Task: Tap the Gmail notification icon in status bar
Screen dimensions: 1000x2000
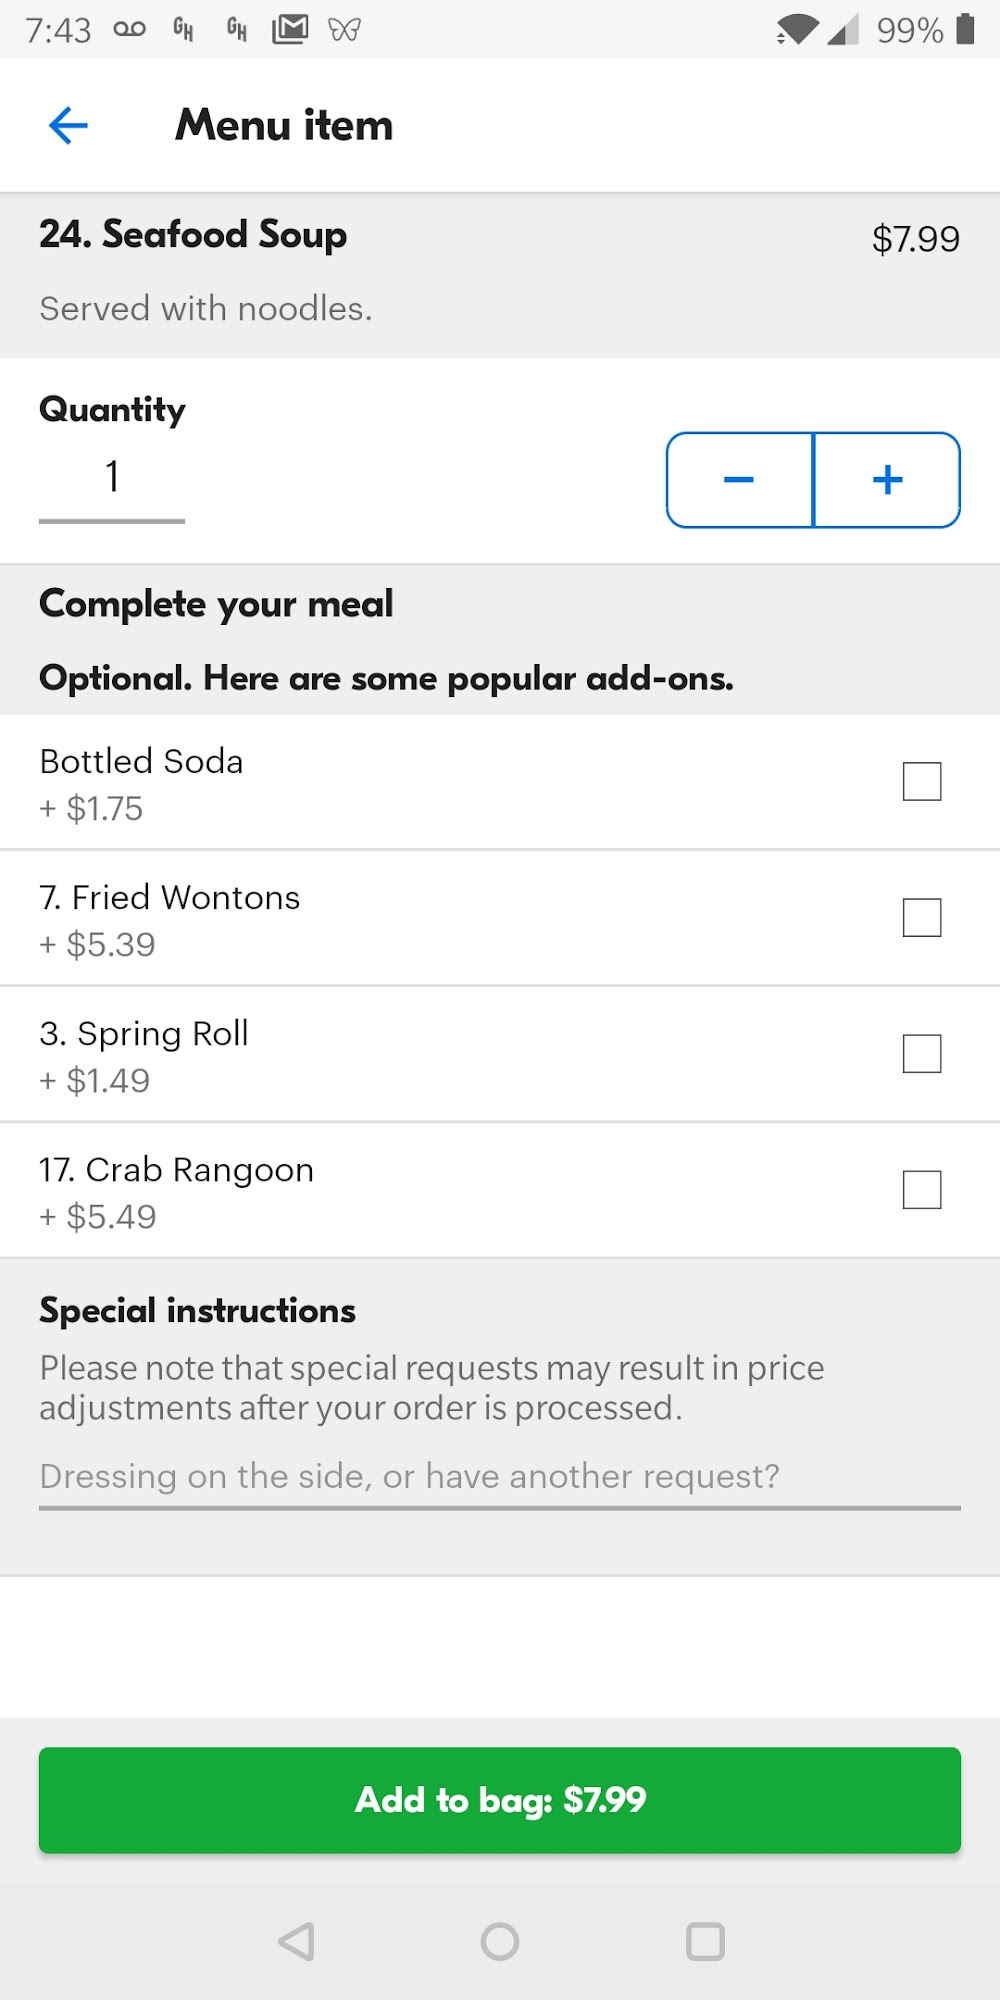Action: pos(290,30)
